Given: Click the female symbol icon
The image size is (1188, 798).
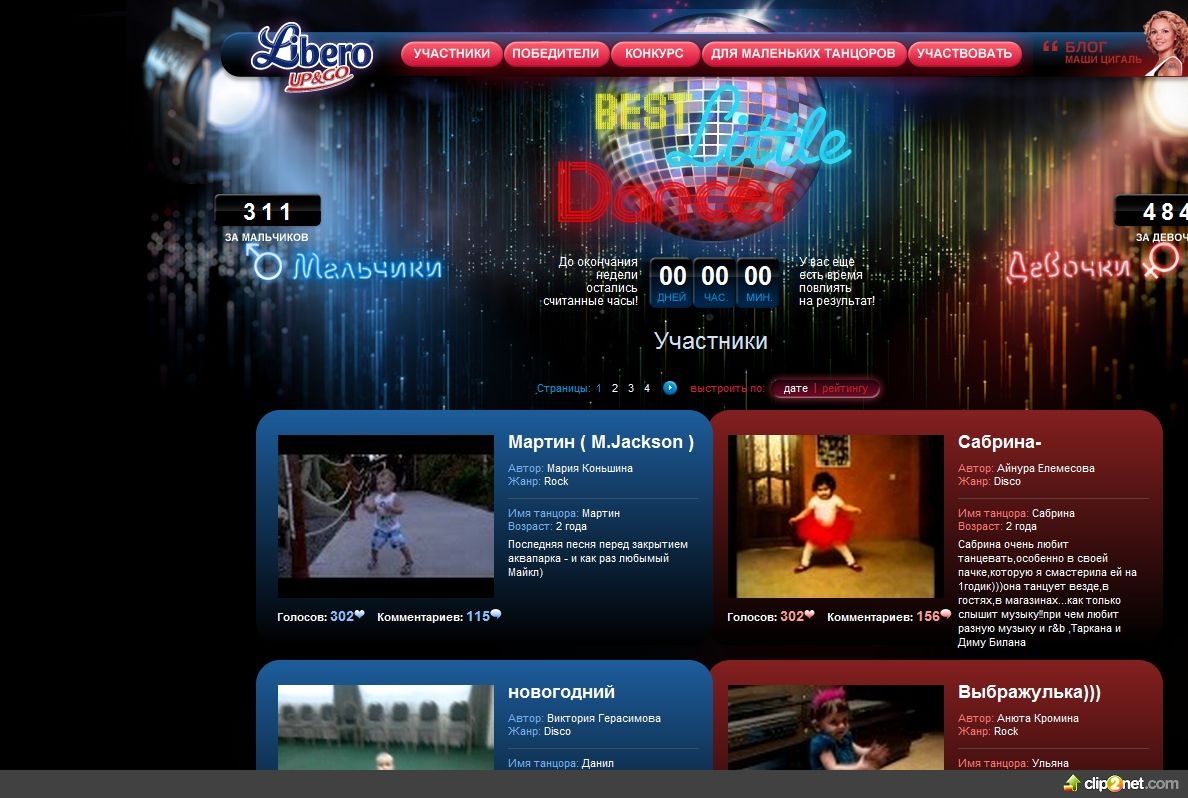Looking at the screenshot, I should [x=1162, y=261].
